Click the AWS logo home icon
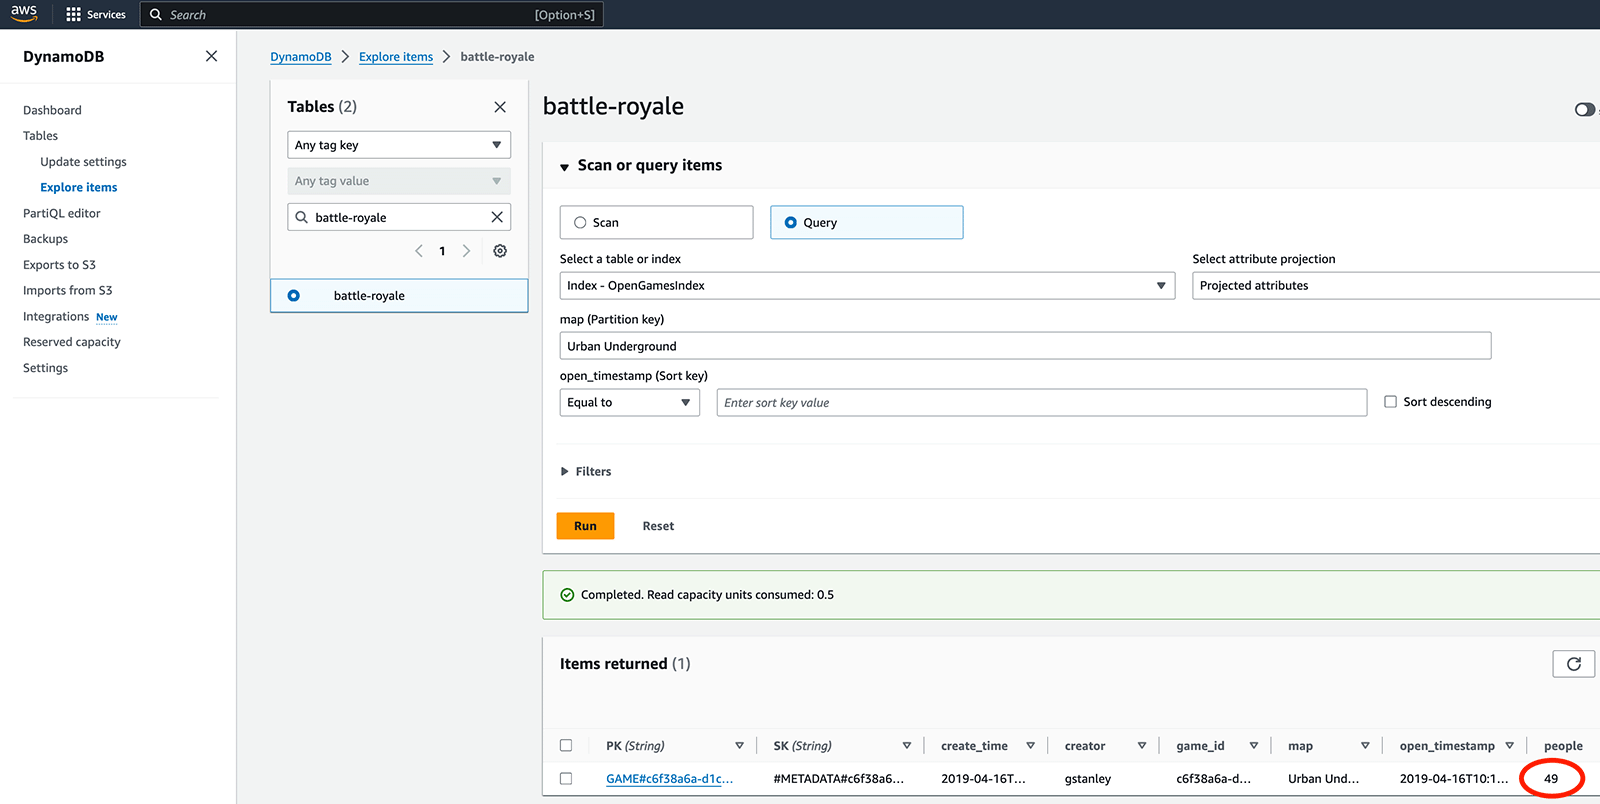Screen dimensions: 1600x804 (24, 13)
